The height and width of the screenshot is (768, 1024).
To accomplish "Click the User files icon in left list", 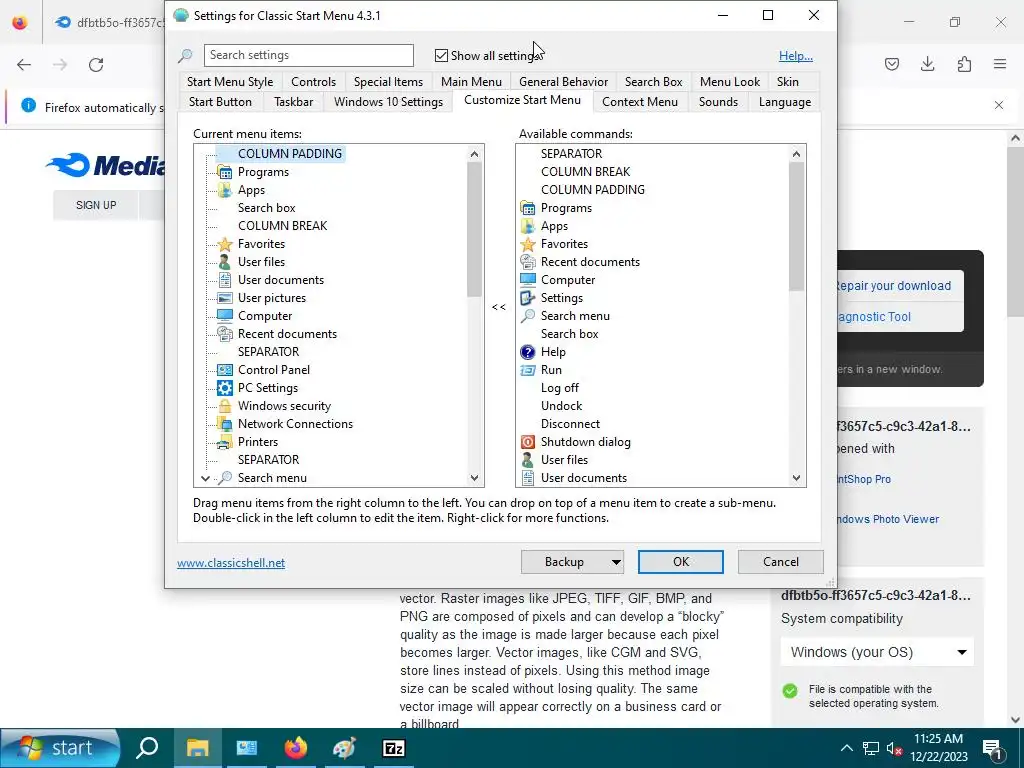I will tap(225, 262).
